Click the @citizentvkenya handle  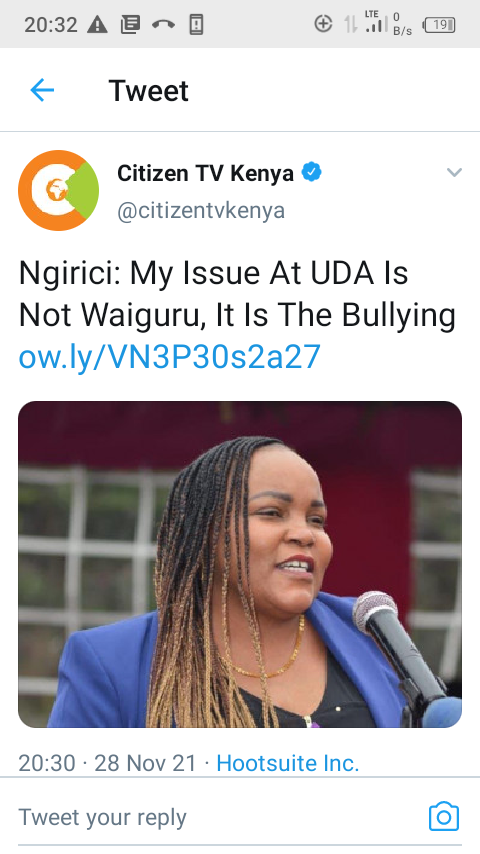(x=201, y=210)
